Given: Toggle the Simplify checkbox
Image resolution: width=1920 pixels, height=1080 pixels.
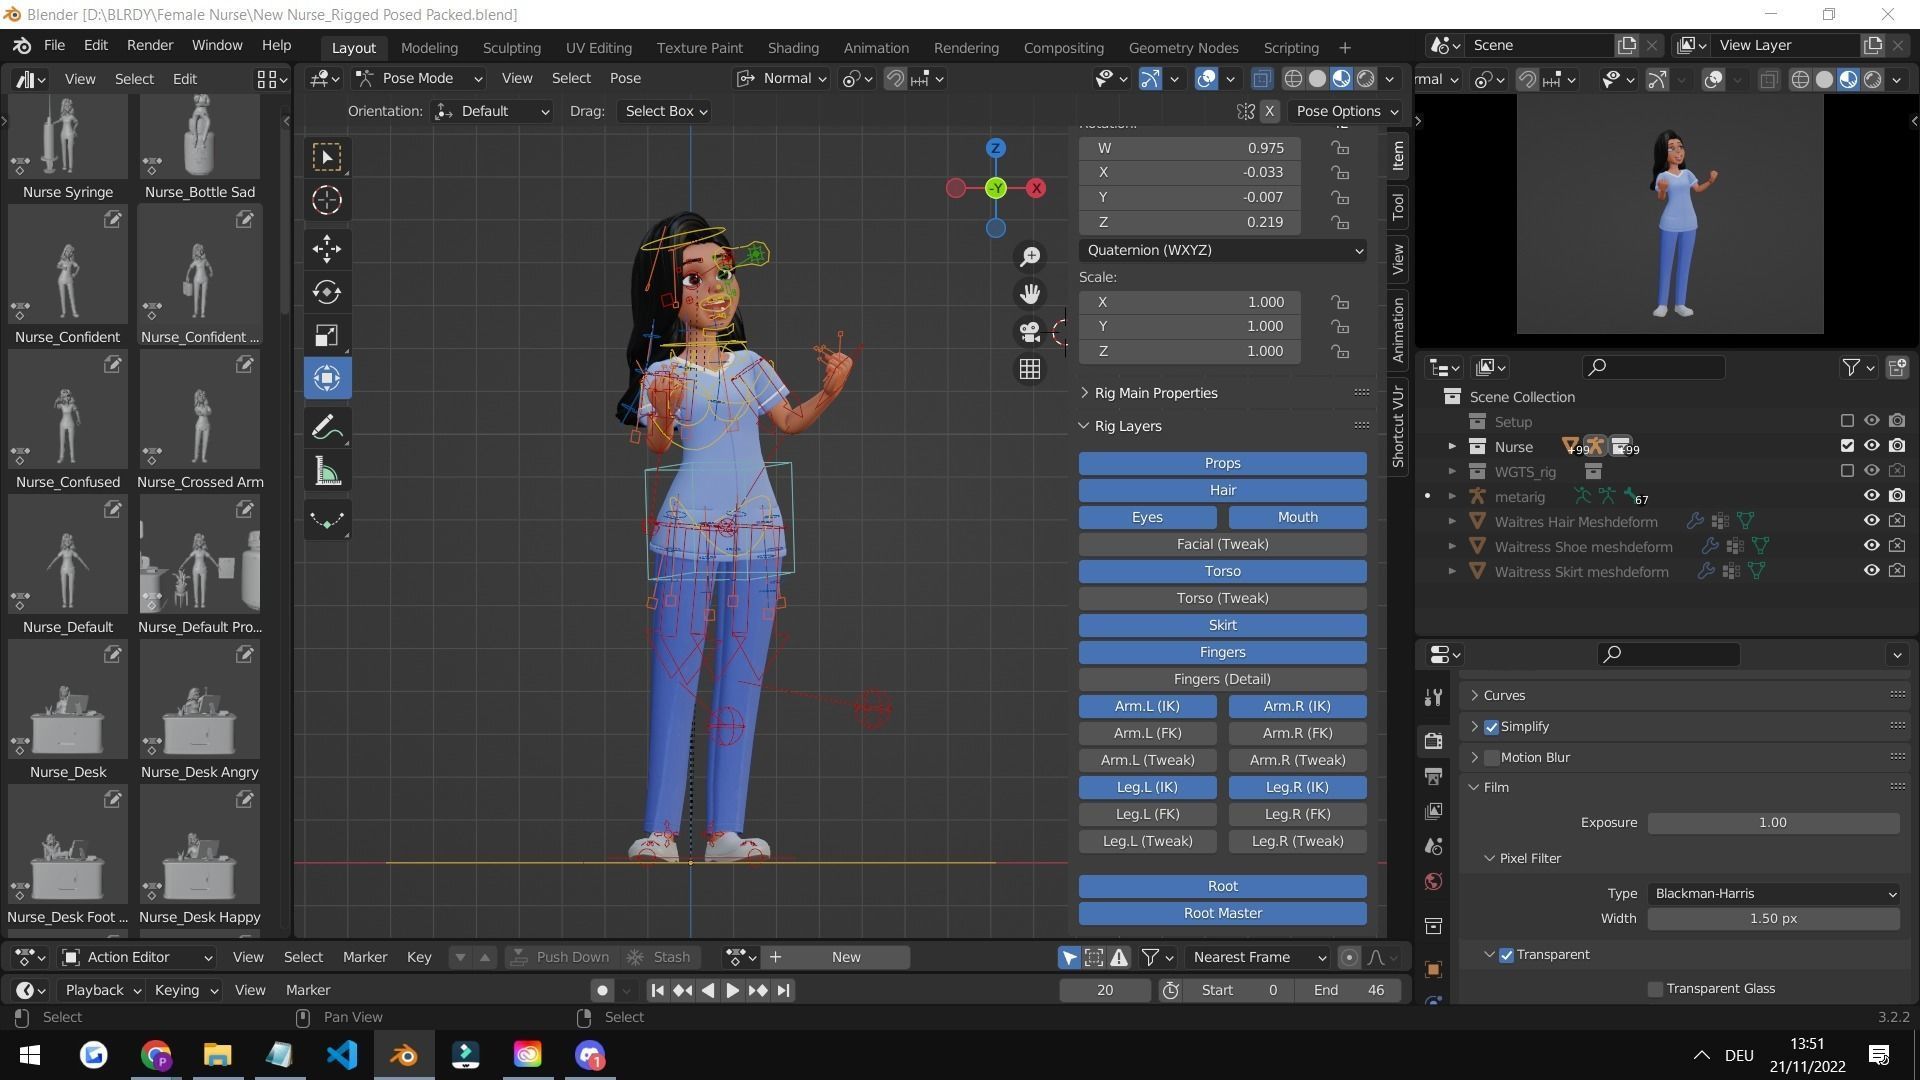Looking at the screenshot, I should tap(1491, 727).
